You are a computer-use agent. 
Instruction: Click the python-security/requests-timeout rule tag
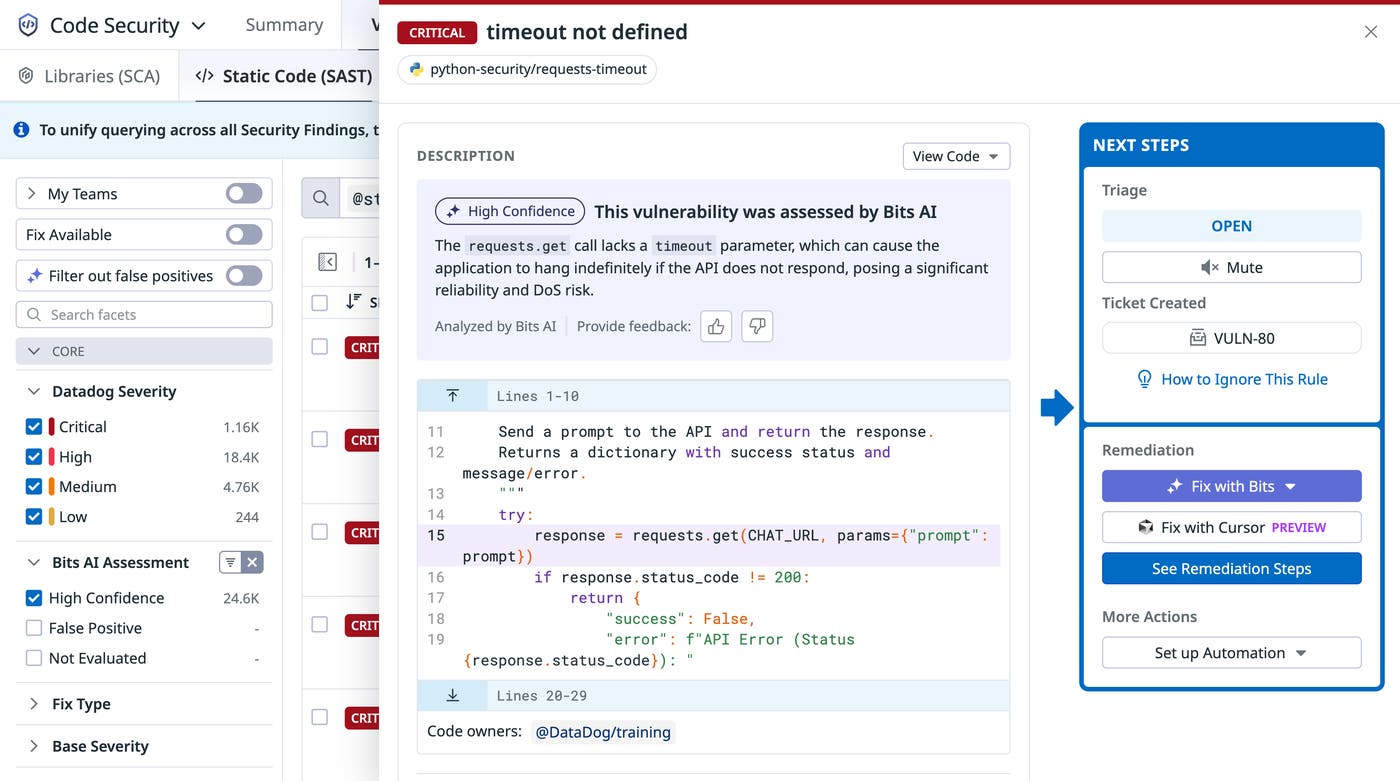coord(528,69)
